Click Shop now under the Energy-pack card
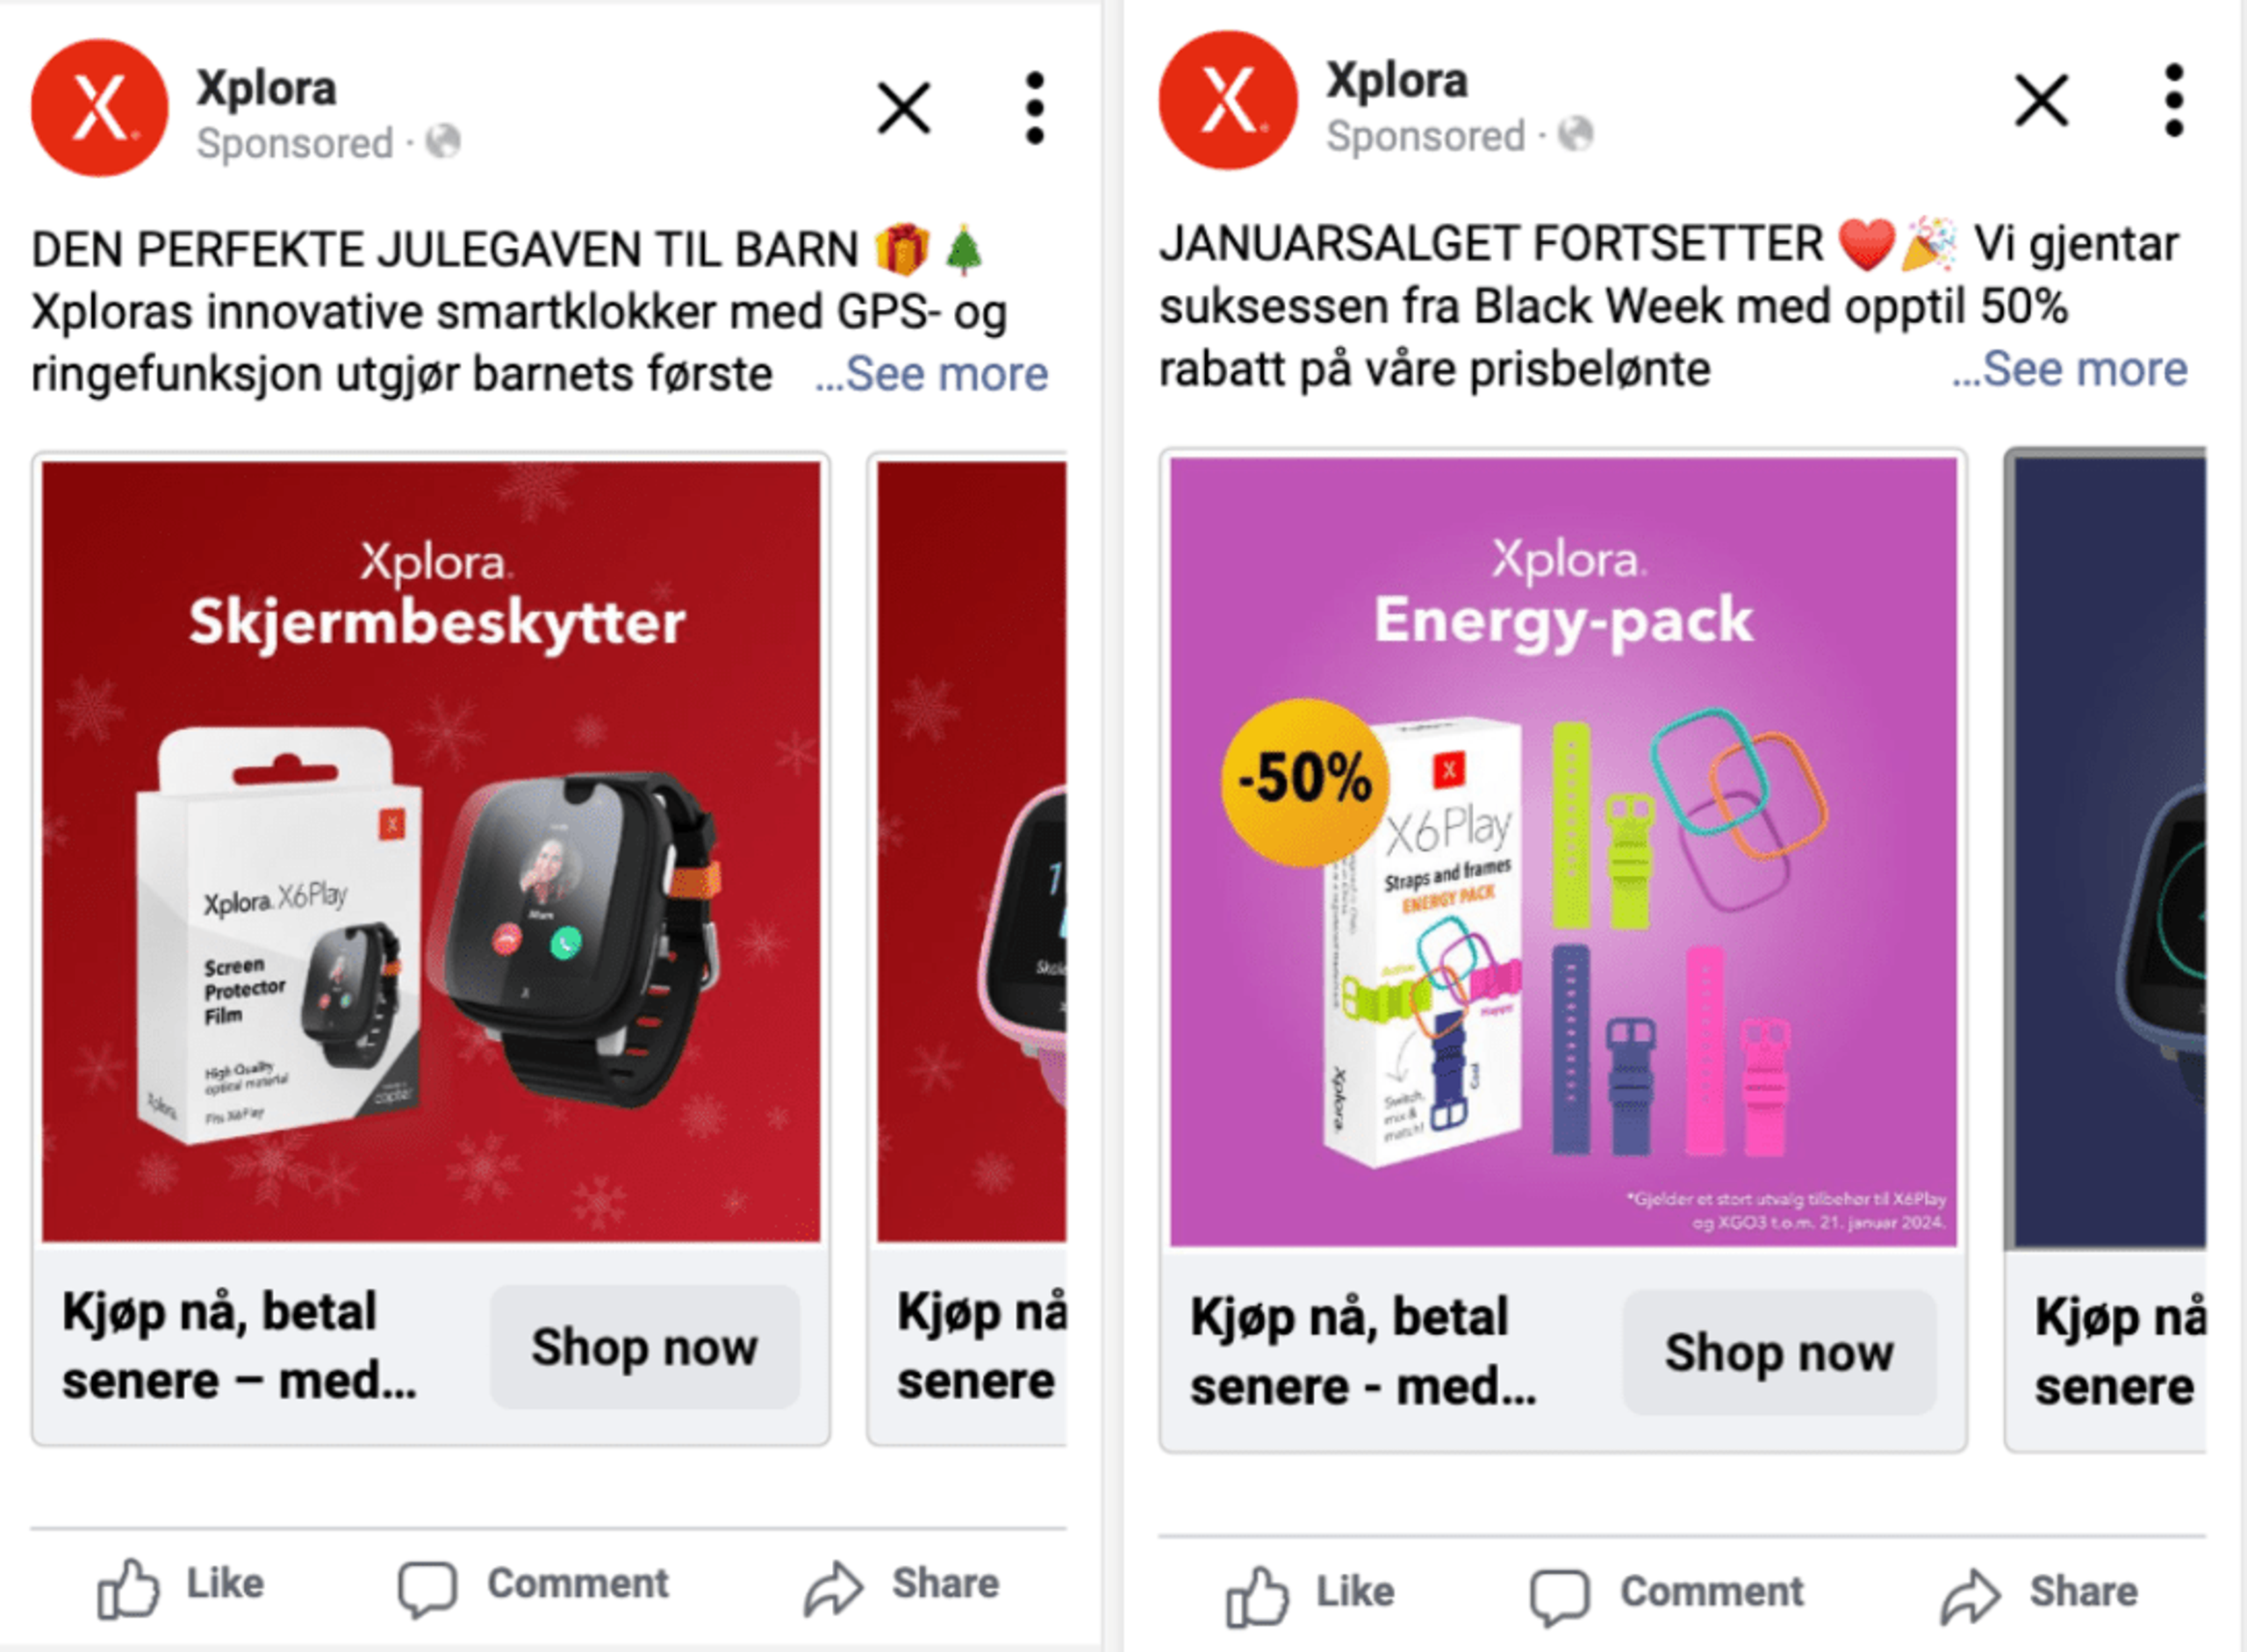Screen dimensions: 2247x1652 coord(1779,1352)
